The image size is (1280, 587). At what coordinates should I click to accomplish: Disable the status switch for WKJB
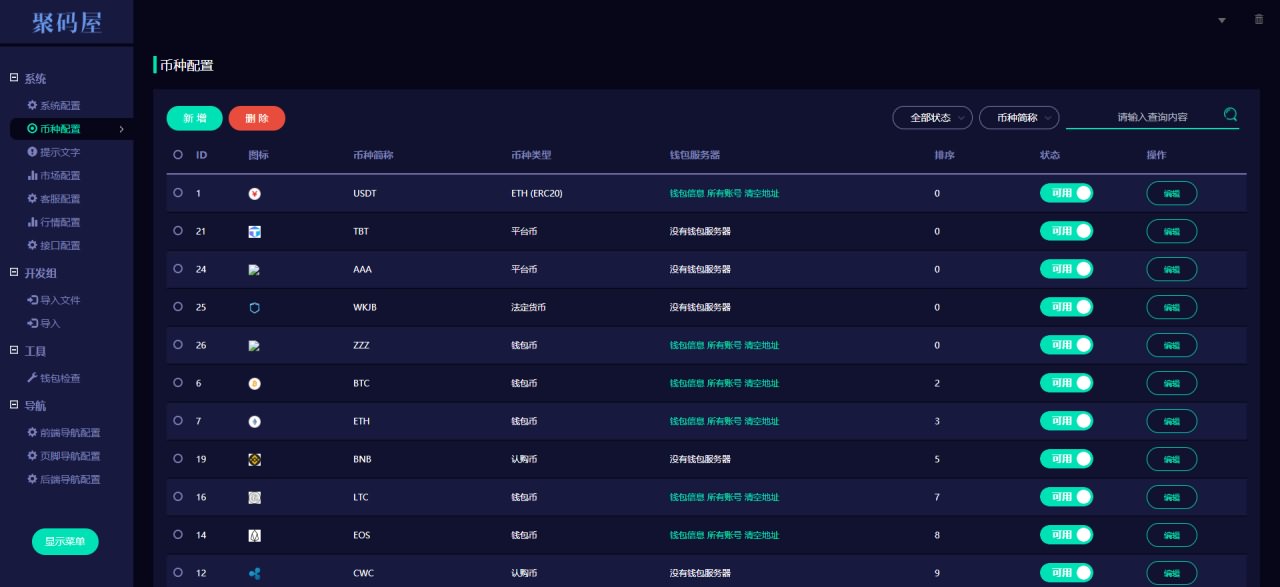tap(1066, 307)
